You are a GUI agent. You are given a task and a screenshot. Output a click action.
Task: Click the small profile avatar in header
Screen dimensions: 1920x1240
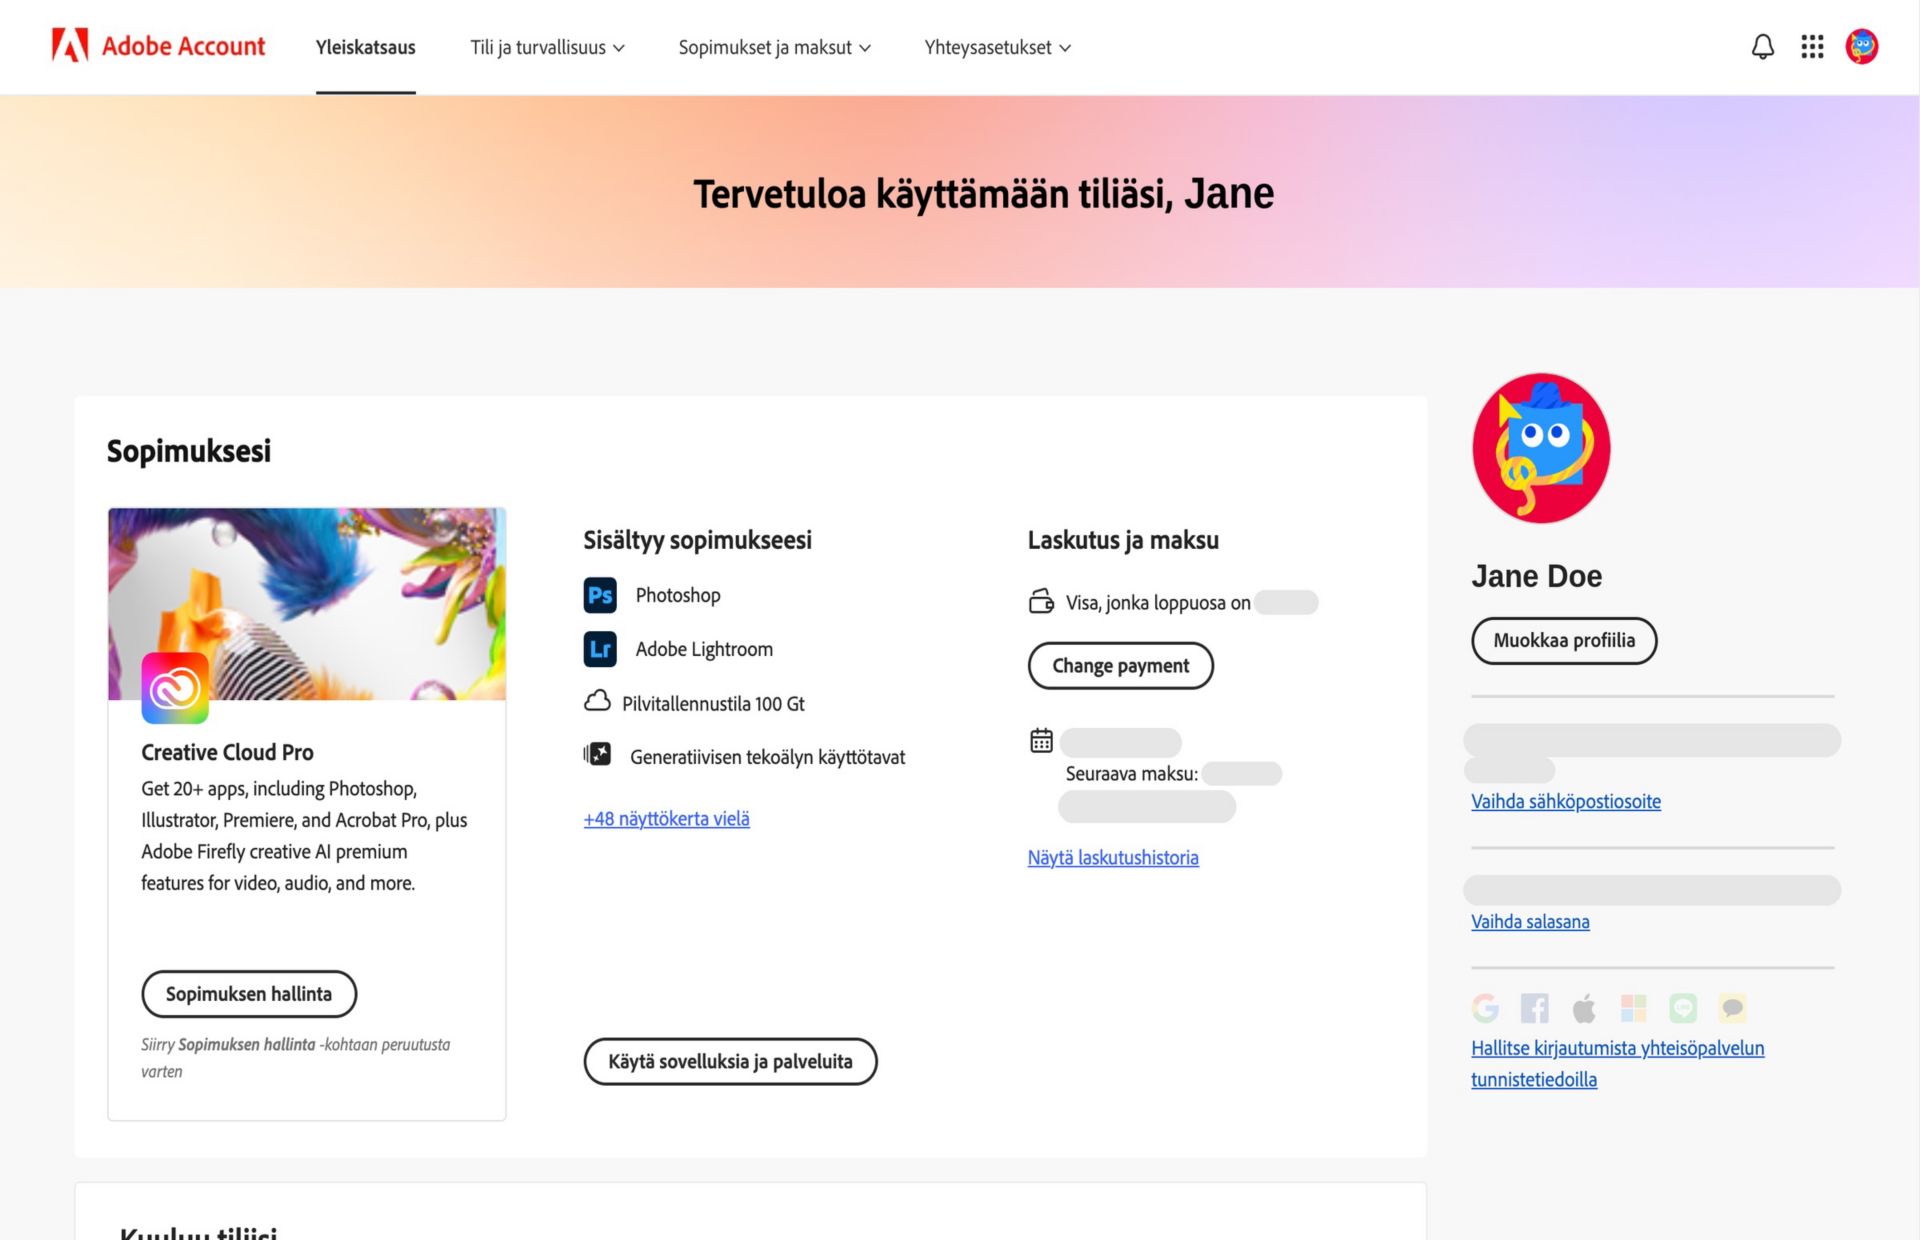(x=1861, y=46)
